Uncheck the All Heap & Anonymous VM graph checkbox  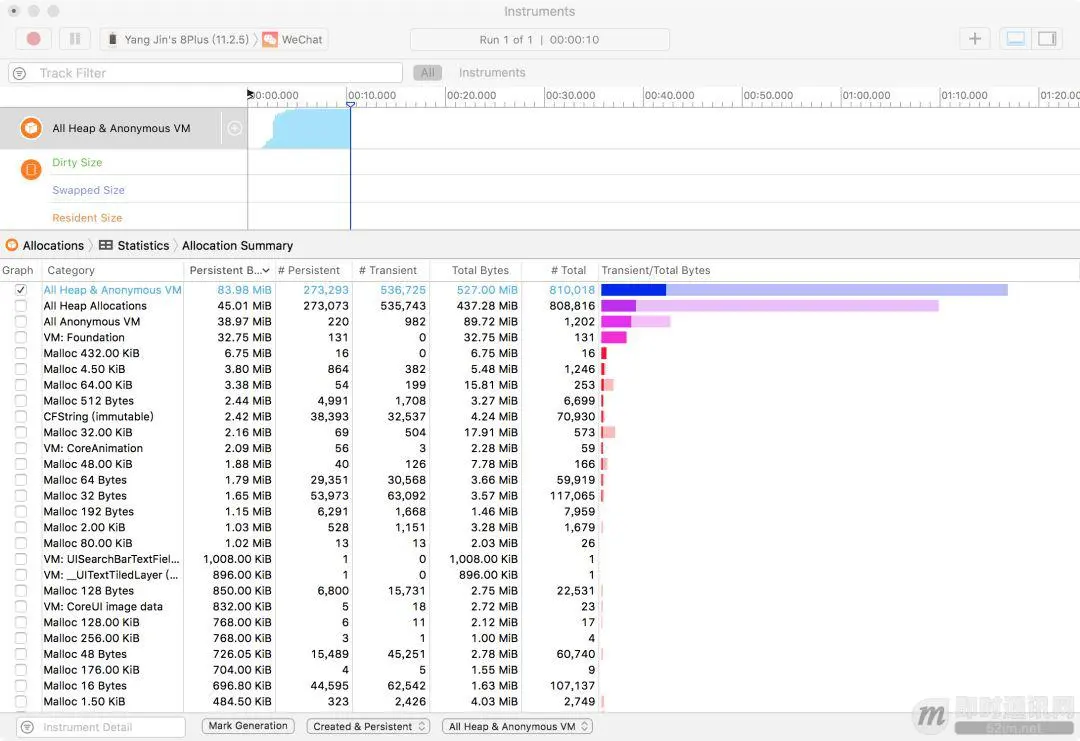pos(21,290)
